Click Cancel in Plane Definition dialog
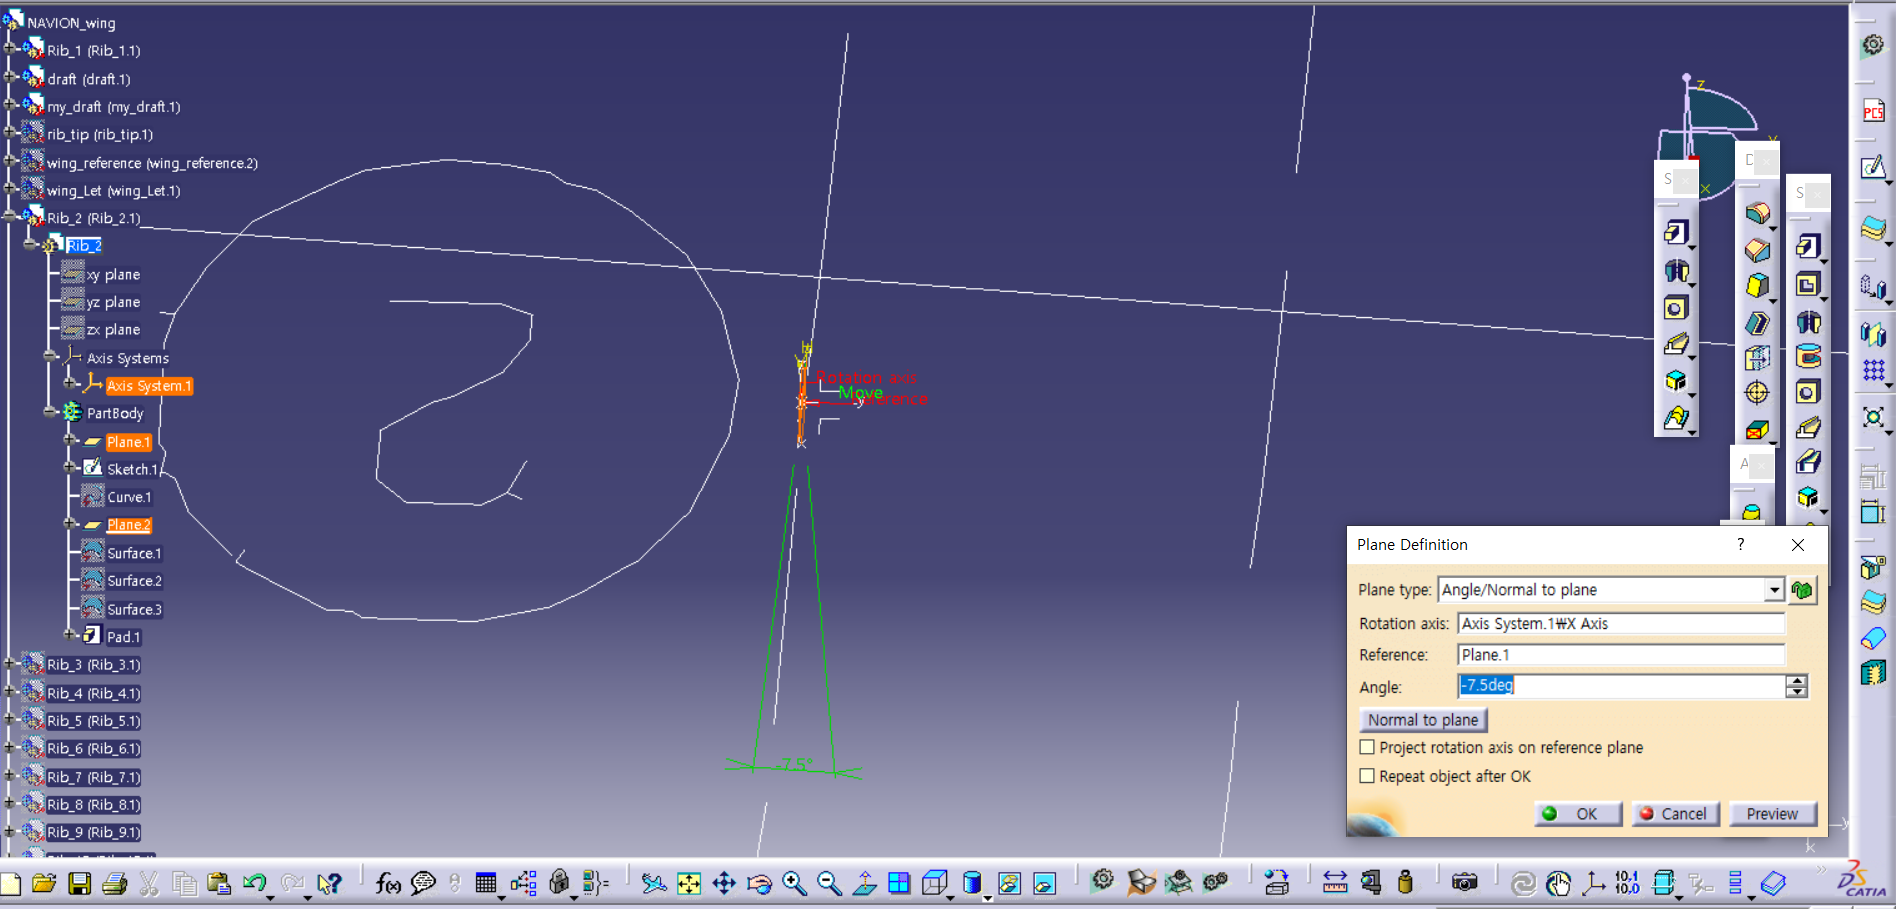 point(1676,814)
